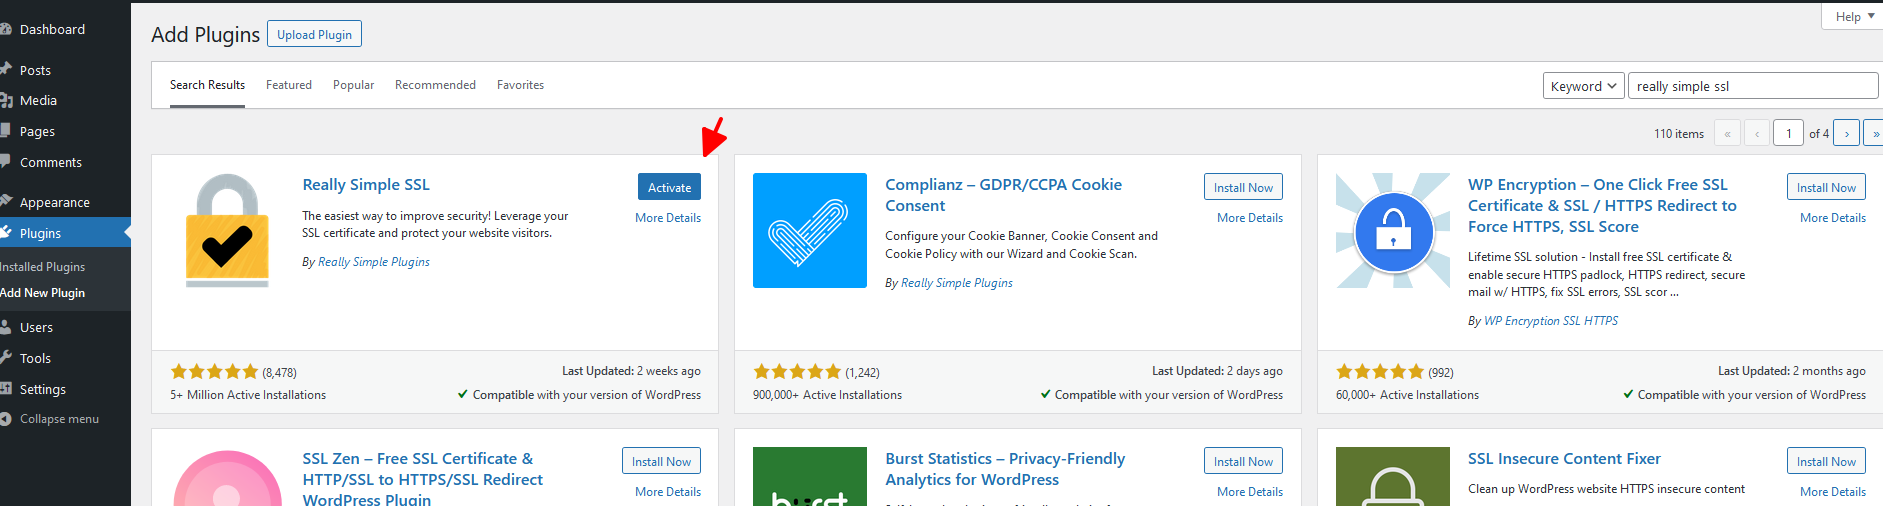Open More Details for Complianz

coord(1250,218)
